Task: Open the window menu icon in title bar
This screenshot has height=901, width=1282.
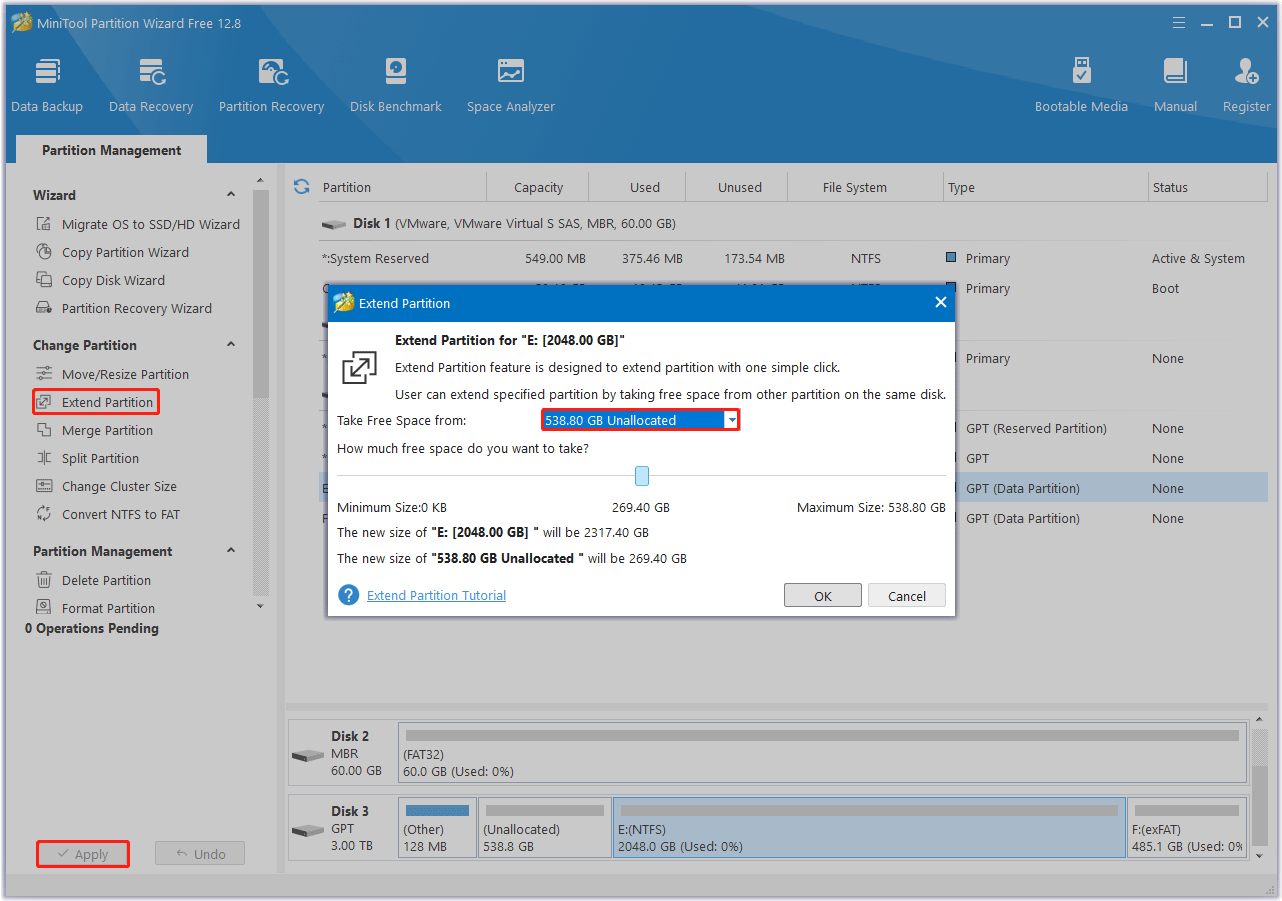Action: [1180, 22]
